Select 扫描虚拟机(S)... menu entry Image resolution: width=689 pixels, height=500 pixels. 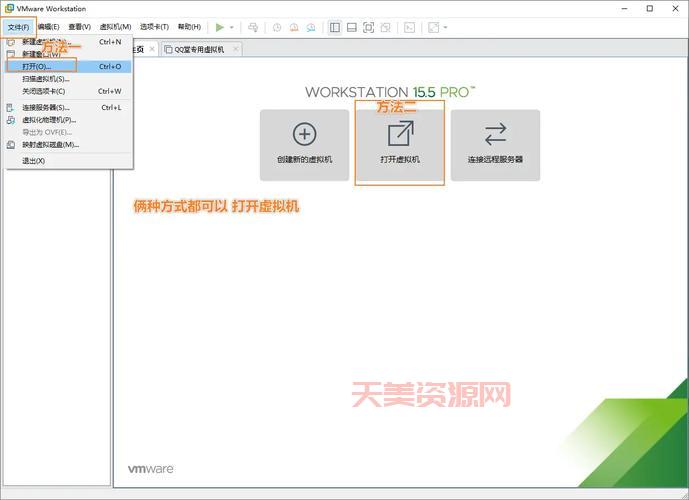coord(69,79)
